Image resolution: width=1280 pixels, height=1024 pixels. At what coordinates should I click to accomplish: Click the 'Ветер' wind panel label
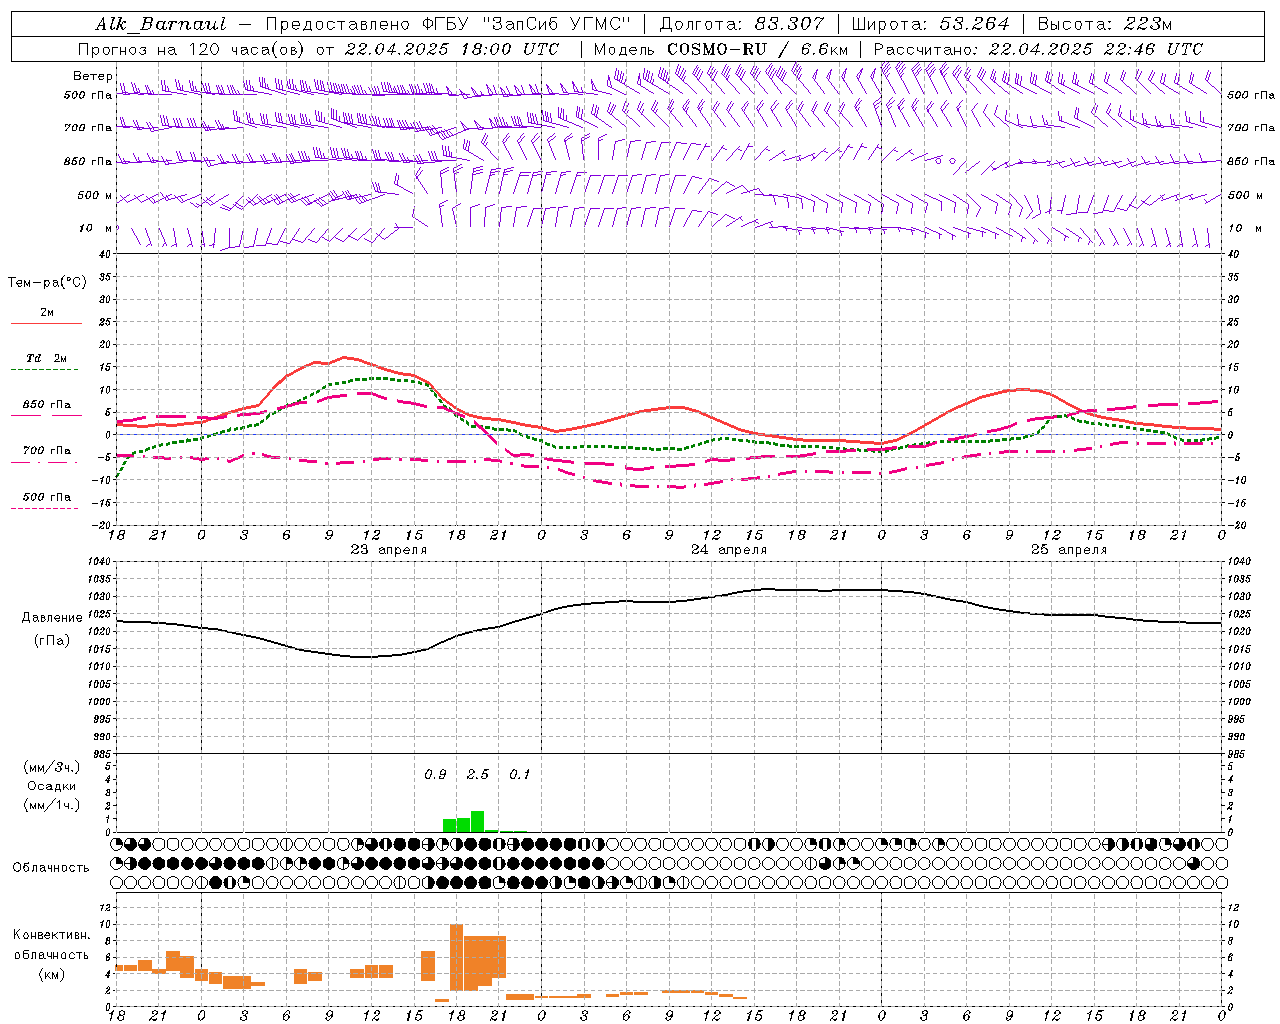[x=92, y=76]
